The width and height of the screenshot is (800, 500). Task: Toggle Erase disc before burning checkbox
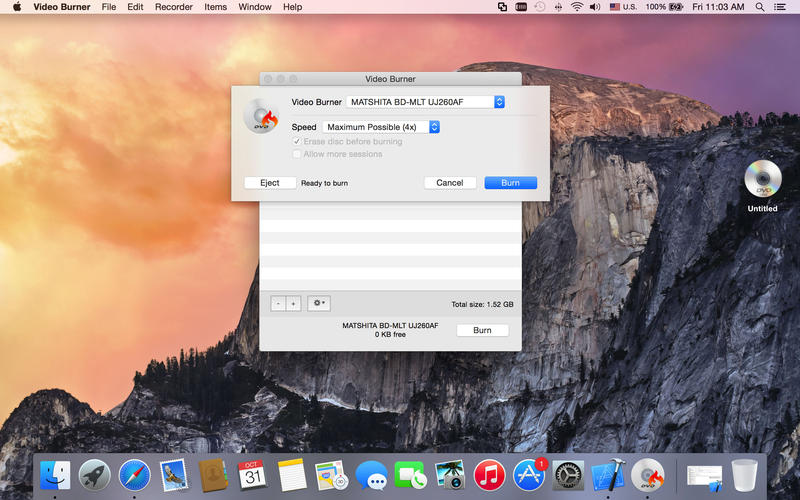coord(296,142)
